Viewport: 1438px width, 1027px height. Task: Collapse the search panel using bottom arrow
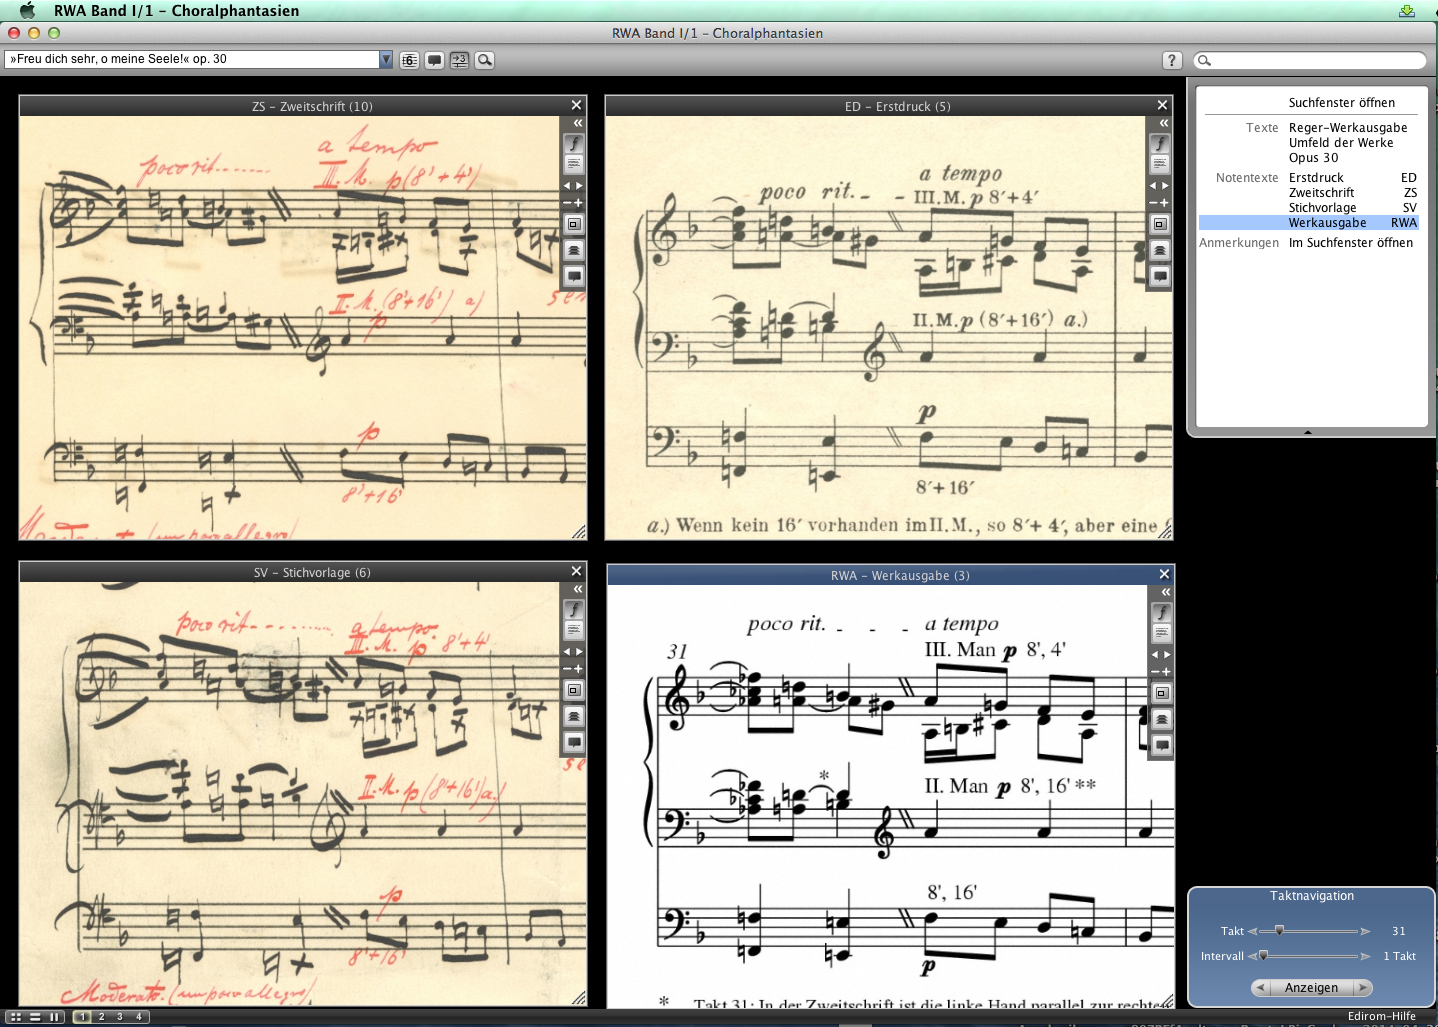point(1307,432)
